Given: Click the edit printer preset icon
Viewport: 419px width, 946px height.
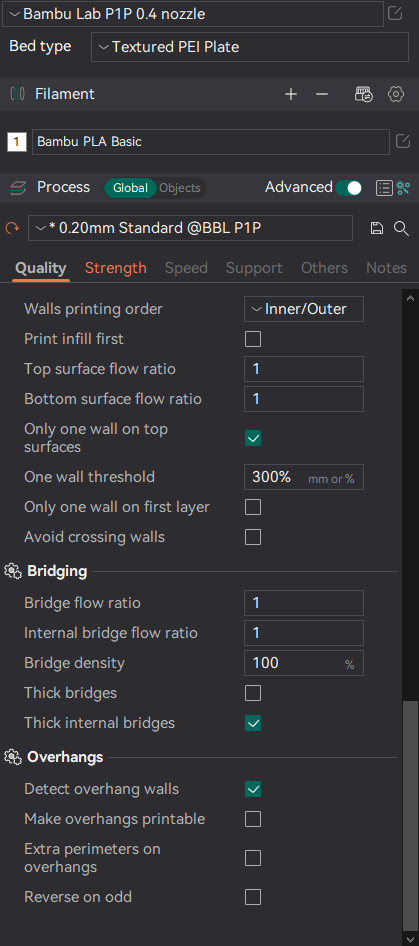Looking at the screenshot, I should [x=395, y=13].
